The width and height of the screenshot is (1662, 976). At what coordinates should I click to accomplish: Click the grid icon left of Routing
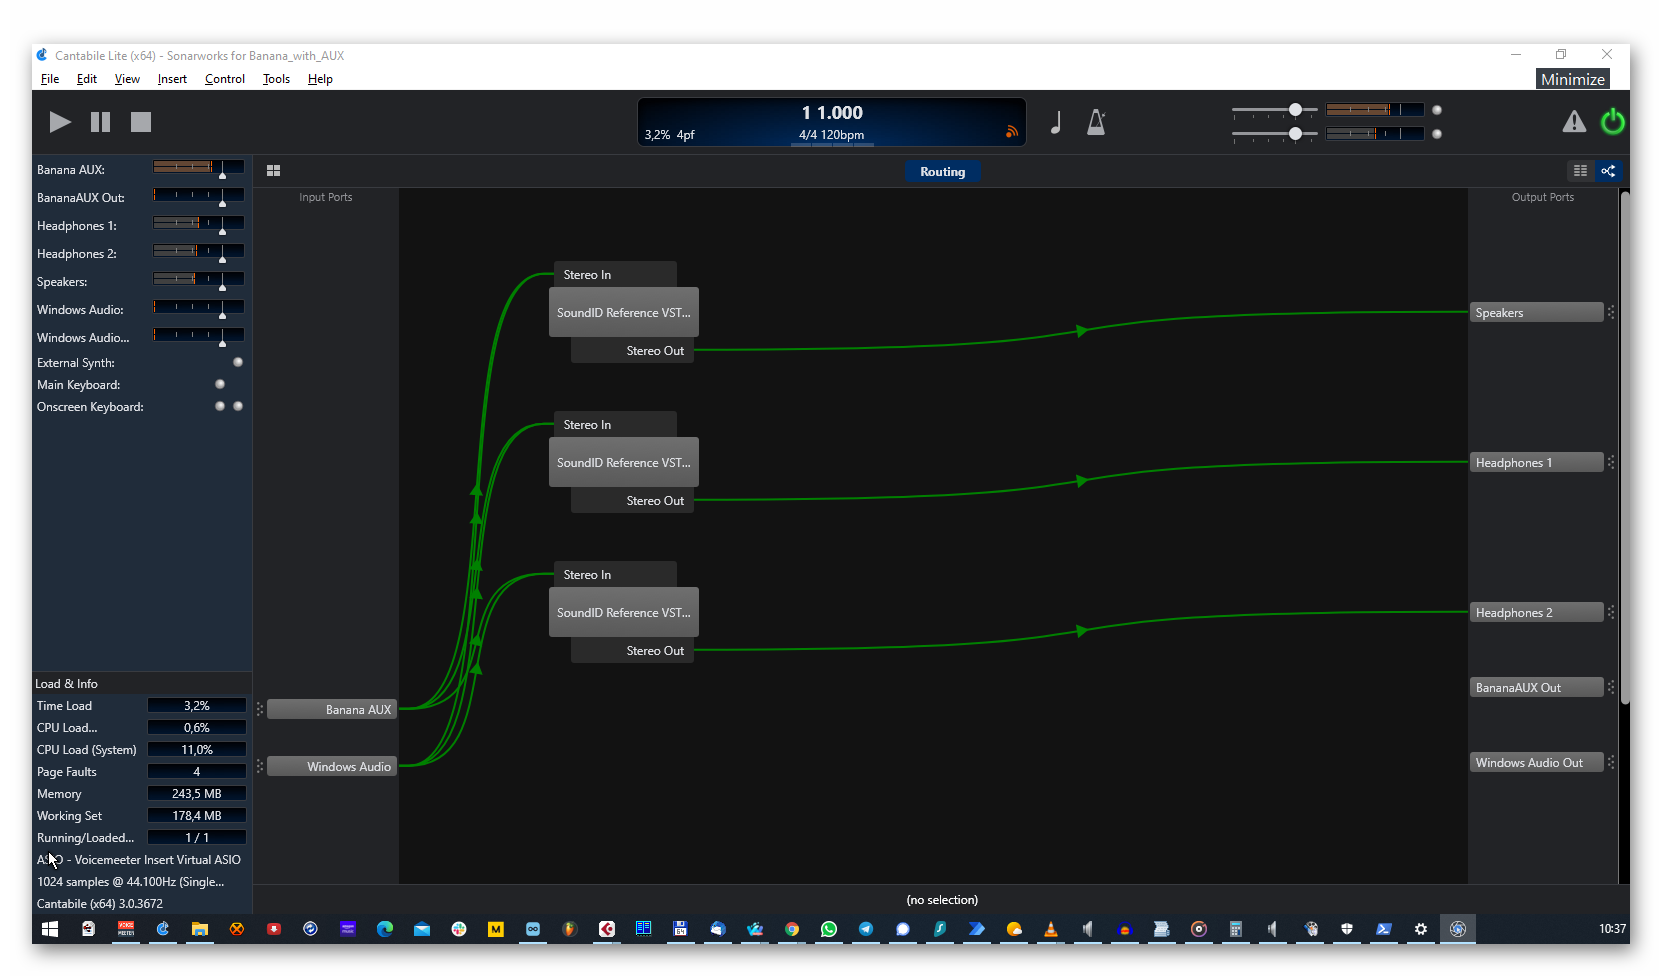273,171
